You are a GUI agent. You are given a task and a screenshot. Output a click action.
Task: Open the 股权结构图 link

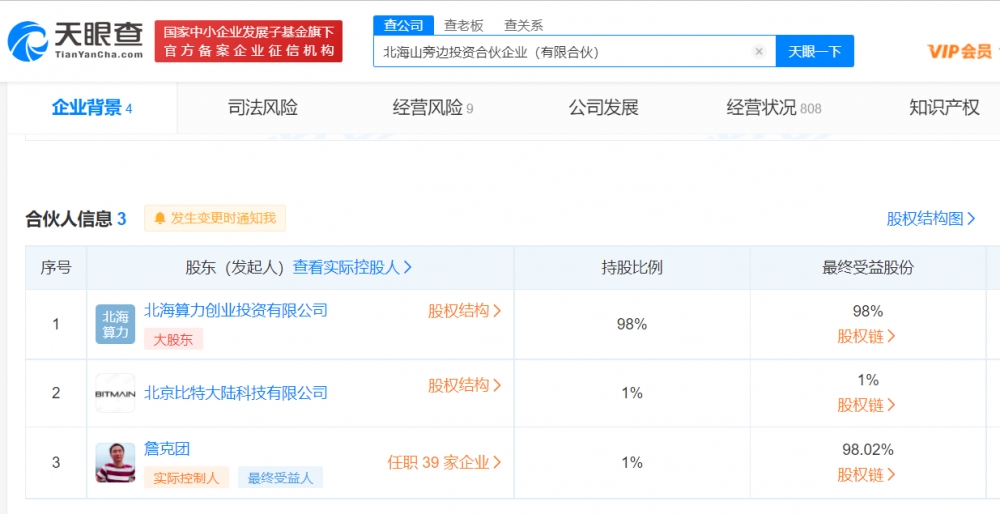tap(930, 219)
